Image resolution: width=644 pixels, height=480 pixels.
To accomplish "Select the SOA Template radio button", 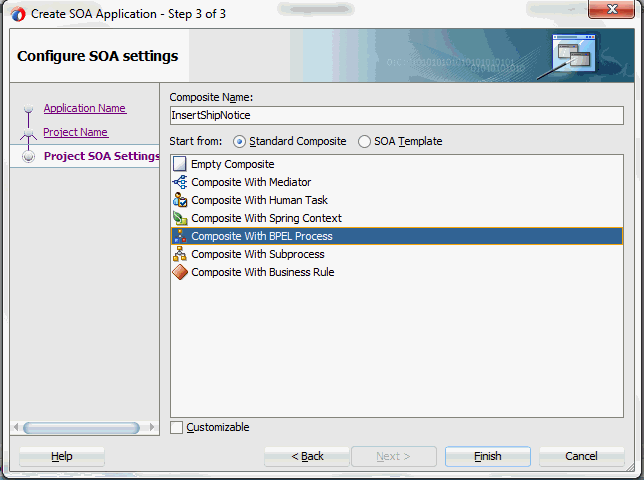I will [x=364, y=142].
